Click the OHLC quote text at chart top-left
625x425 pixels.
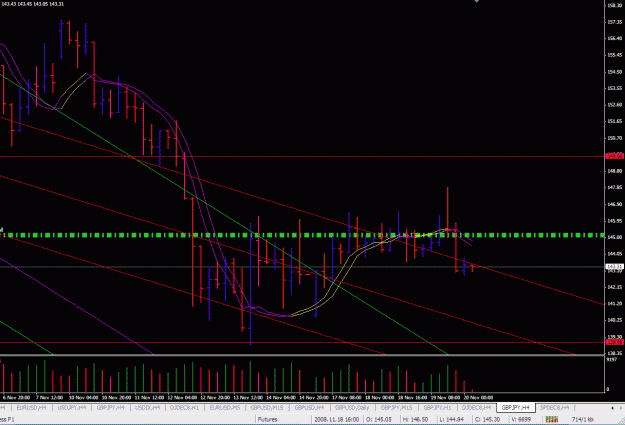[x=32, y=4]
